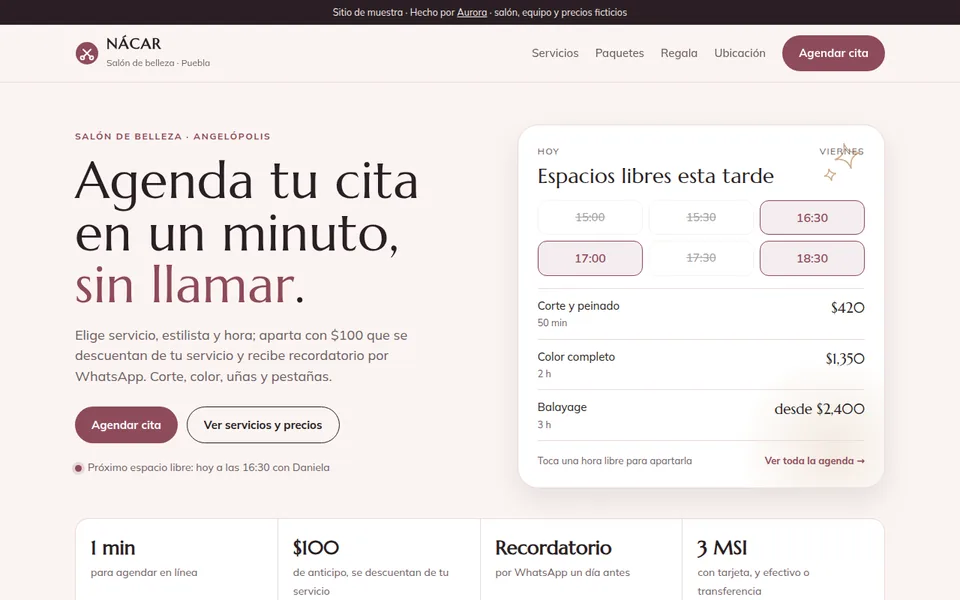Click the pulsing availability dot indicator
Screen dimensions: 960x600
pos(78,468)
